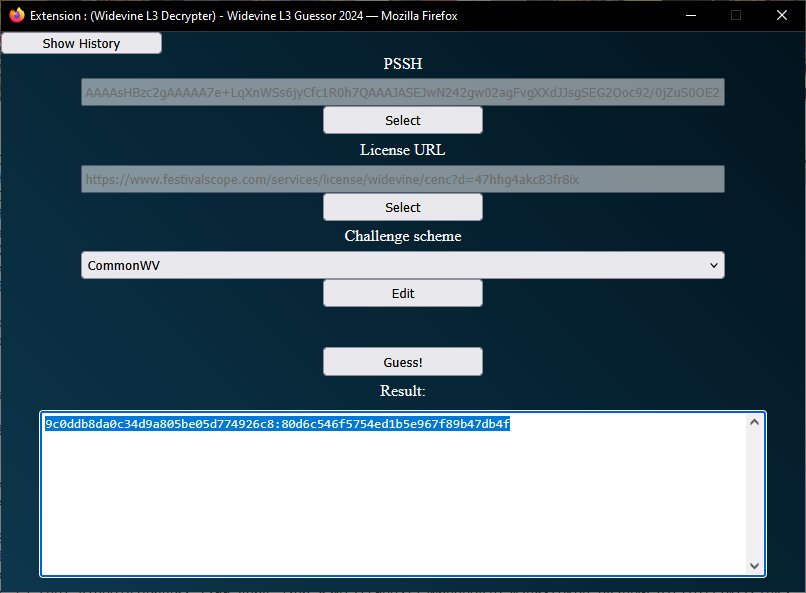Close the Widevine L3 Guessor window
This screenshot has width=806, height=593.
pos(781,15)
